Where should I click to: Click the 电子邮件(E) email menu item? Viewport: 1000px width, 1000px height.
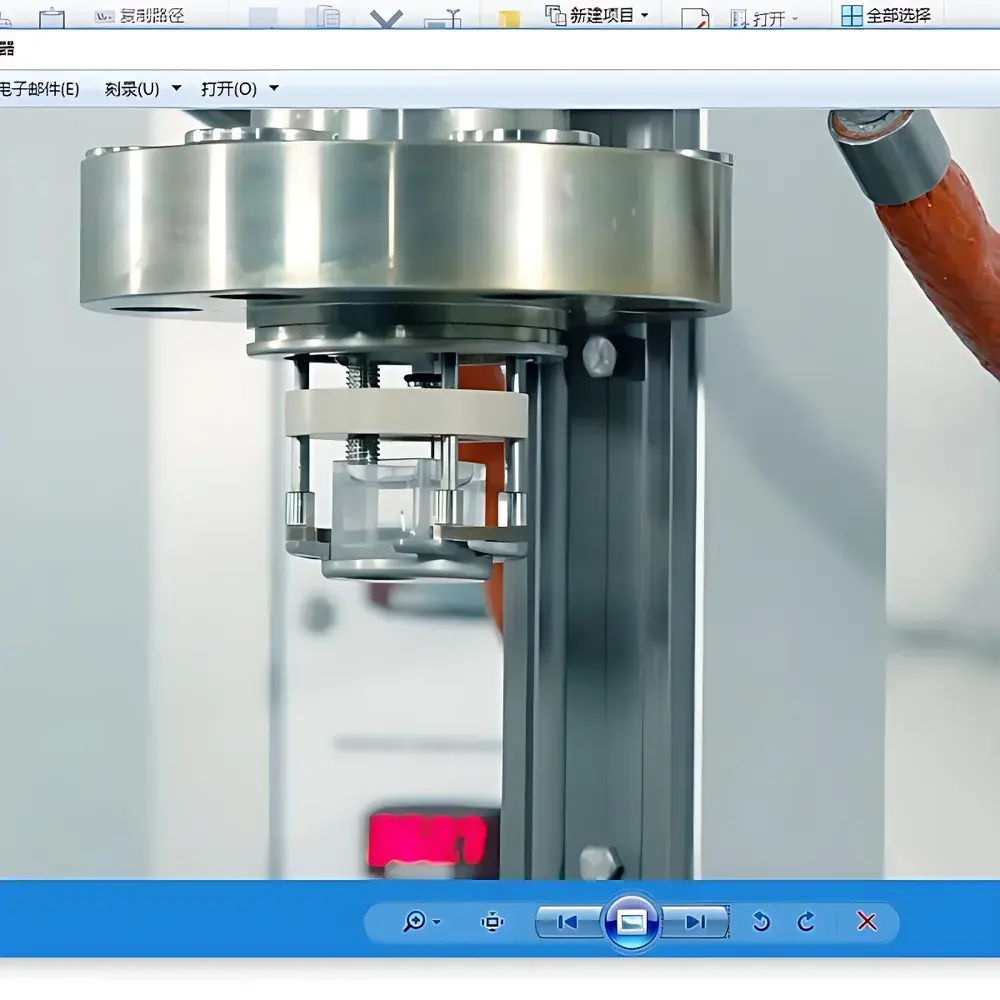pyautogui.click(x=40, y=89)
